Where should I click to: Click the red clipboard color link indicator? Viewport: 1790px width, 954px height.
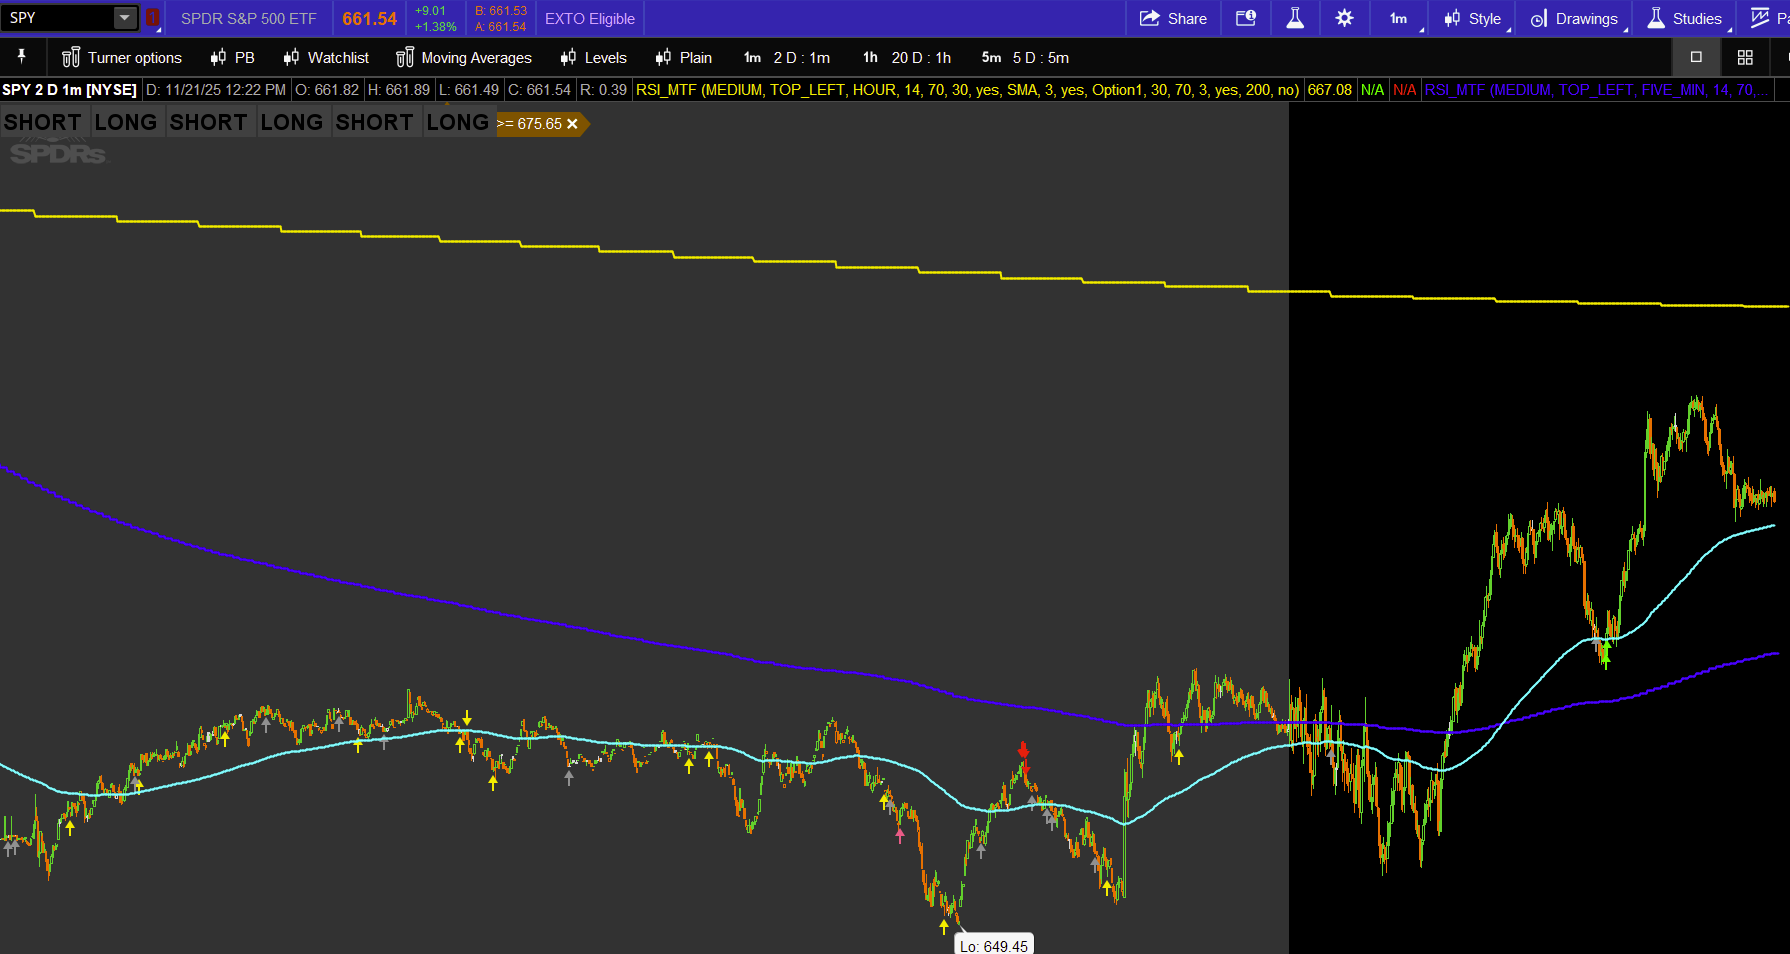pyautogui.click(x=153, y=18)
